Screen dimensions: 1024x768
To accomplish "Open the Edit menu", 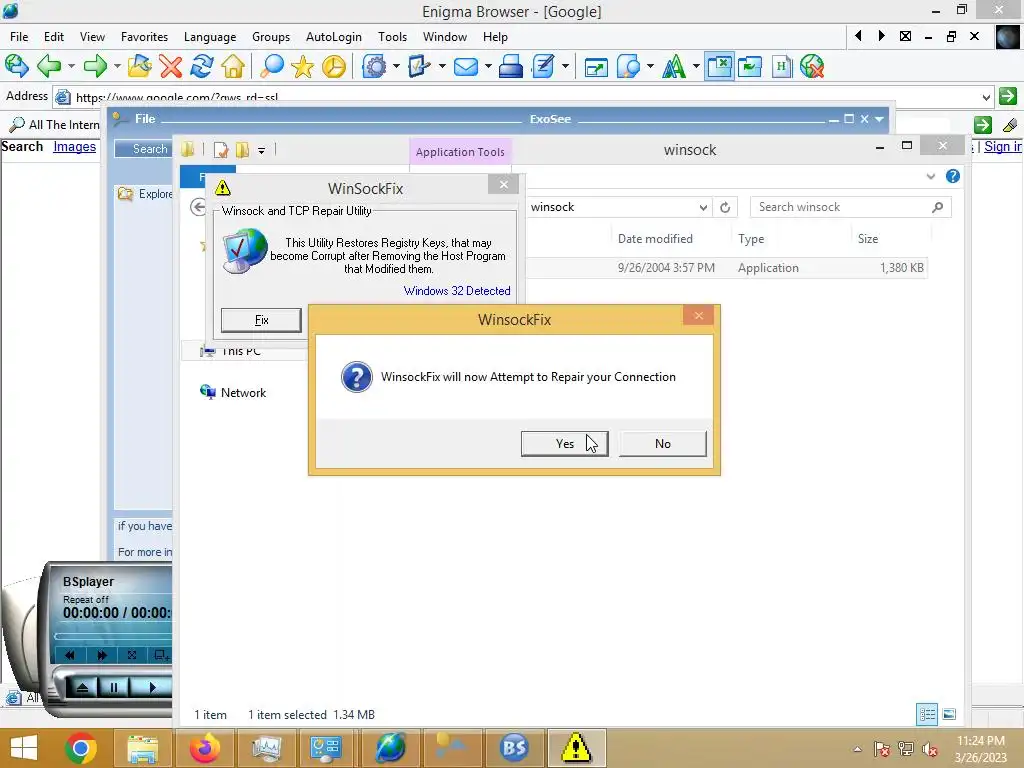I will point(54,37).
